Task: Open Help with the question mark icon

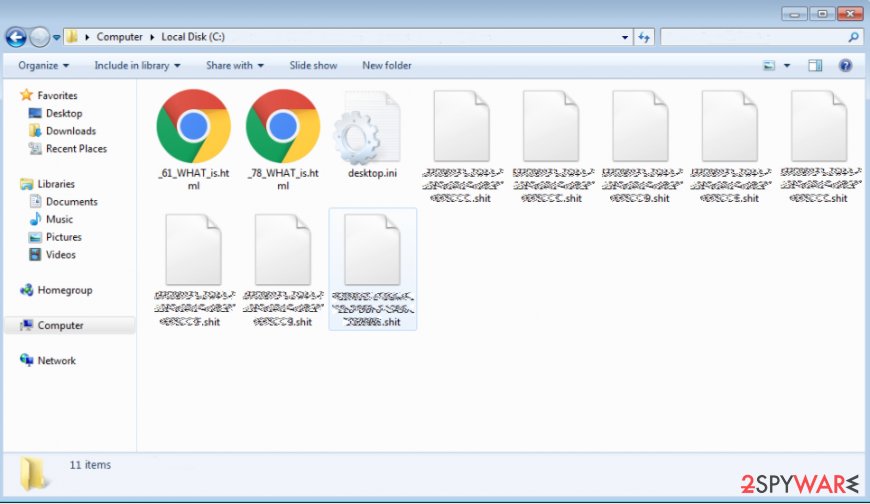Action: (845, 66)
